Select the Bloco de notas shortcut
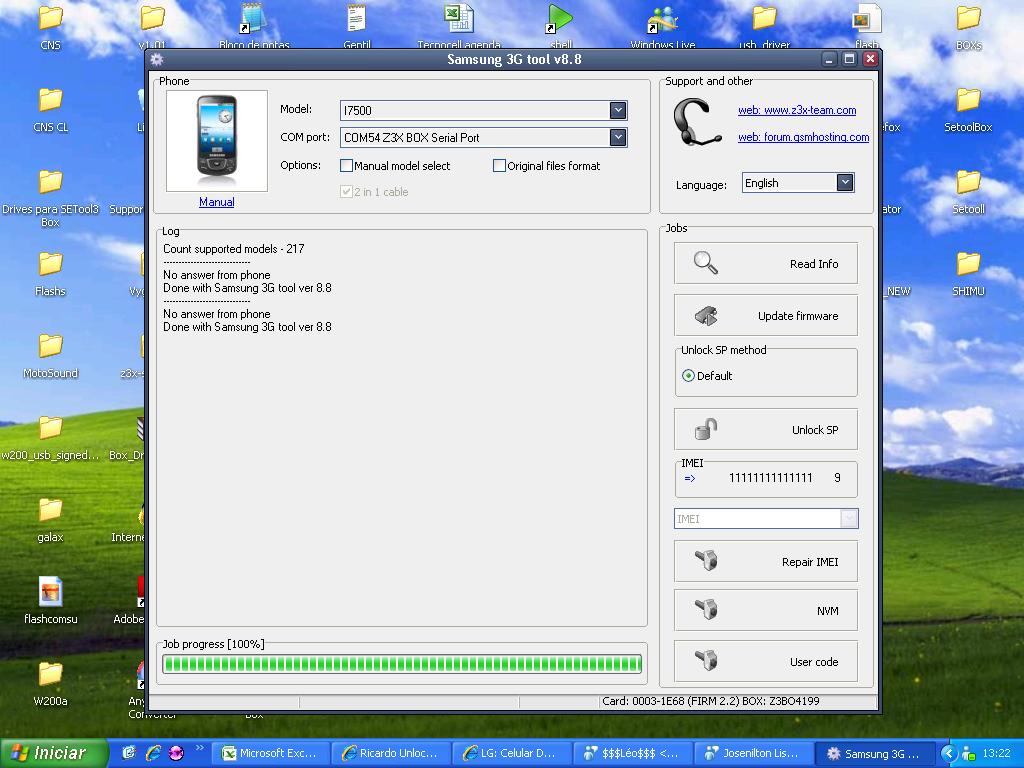Screen dimensions: 1024x768 pos(254,26)
